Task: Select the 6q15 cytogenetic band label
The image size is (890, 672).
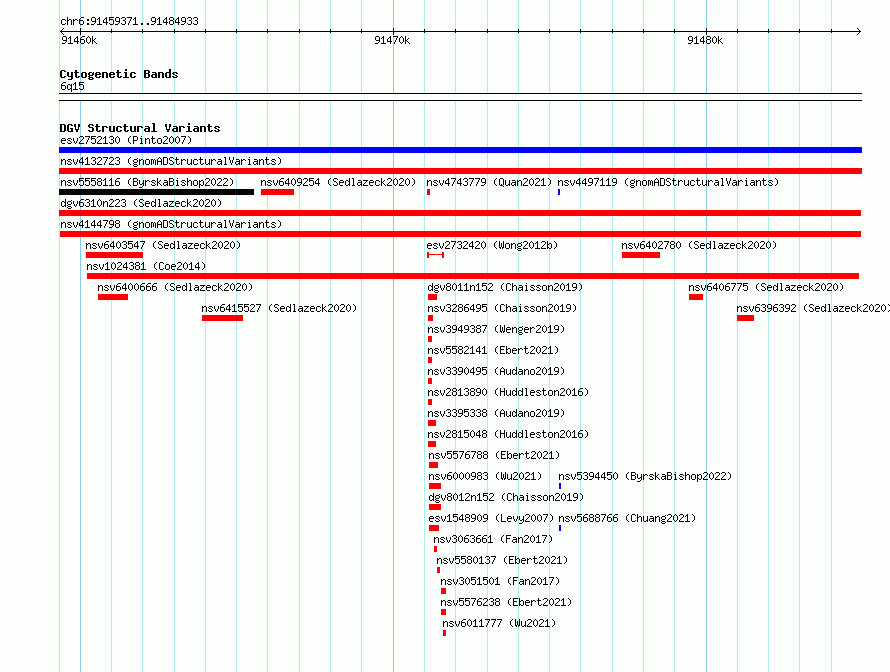Action: click(x=72, y=86)
